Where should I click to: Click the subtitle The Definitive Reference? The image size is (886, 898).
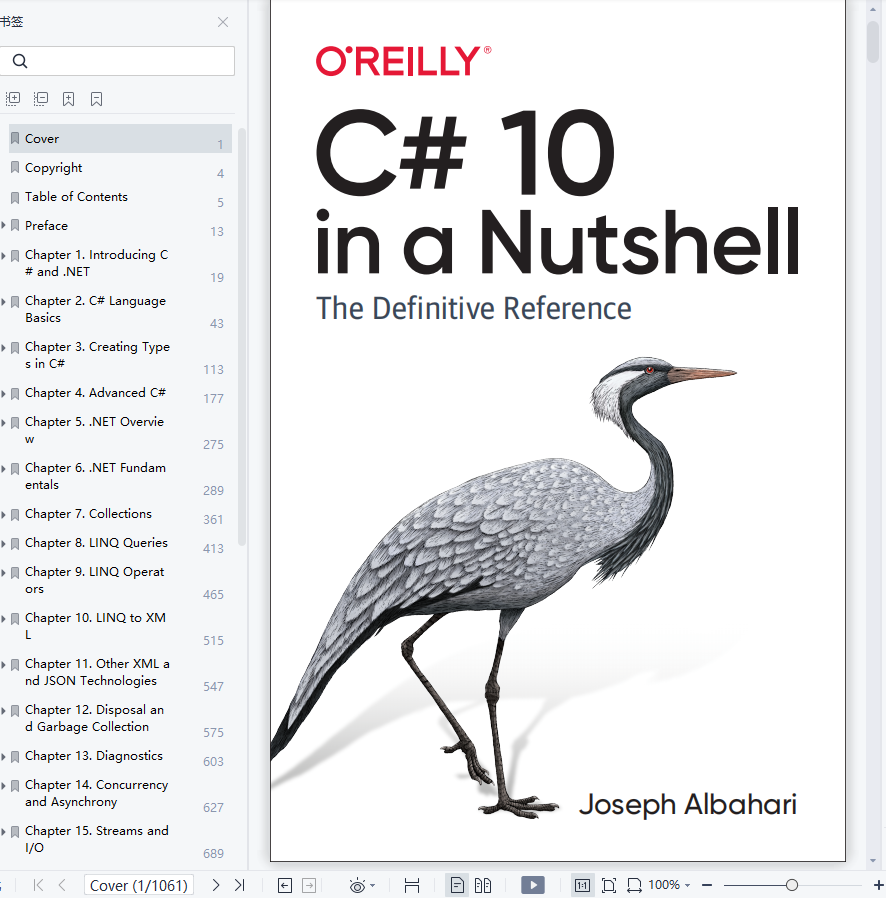pyautogui.click(x=474, y=309)
